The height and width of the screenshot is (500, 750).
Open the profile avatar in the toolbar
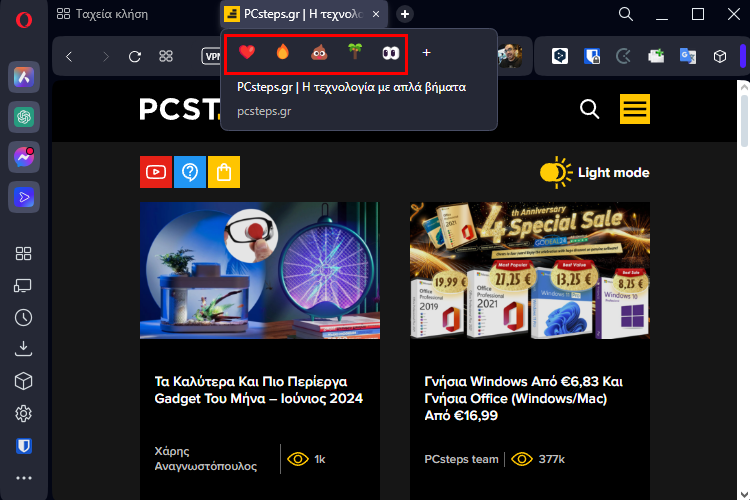coord(510,56)
